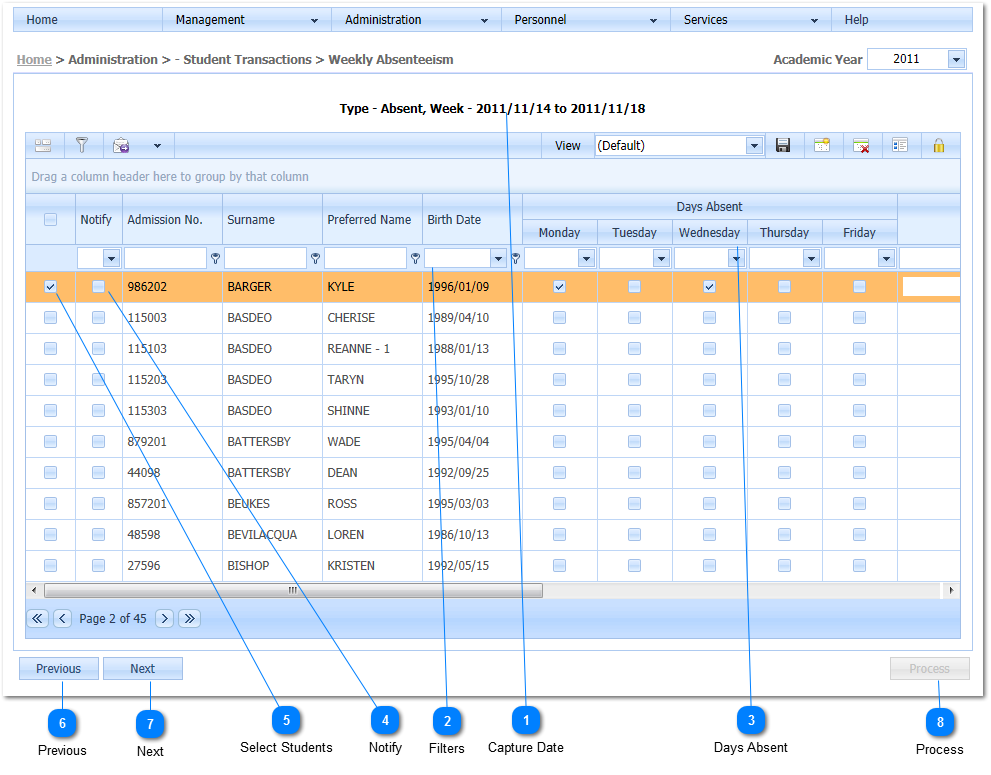The image size is (991, 775).
Task: Sort by the Birth Date column header
Action: pos(472,219)
